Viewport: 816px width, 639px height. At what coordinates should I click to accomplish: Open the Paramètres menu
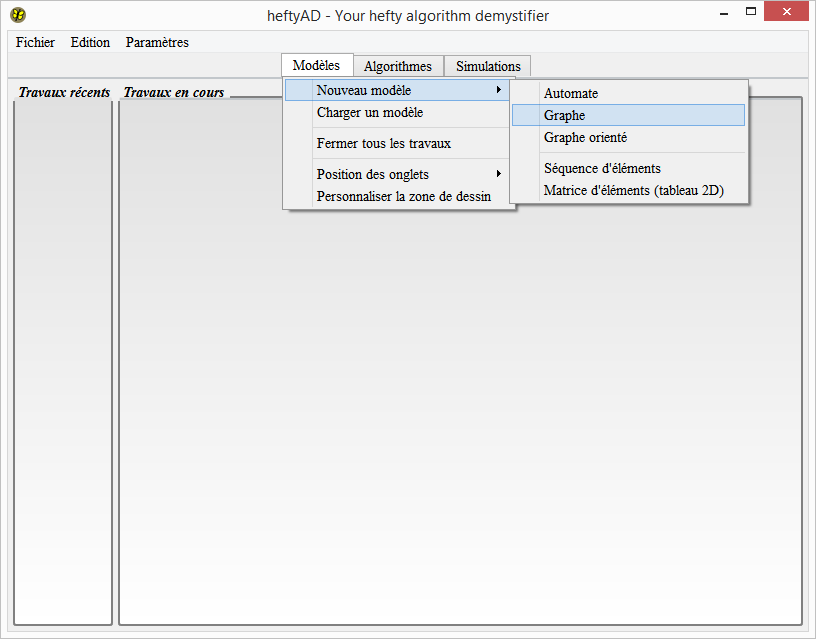[157, 42]
